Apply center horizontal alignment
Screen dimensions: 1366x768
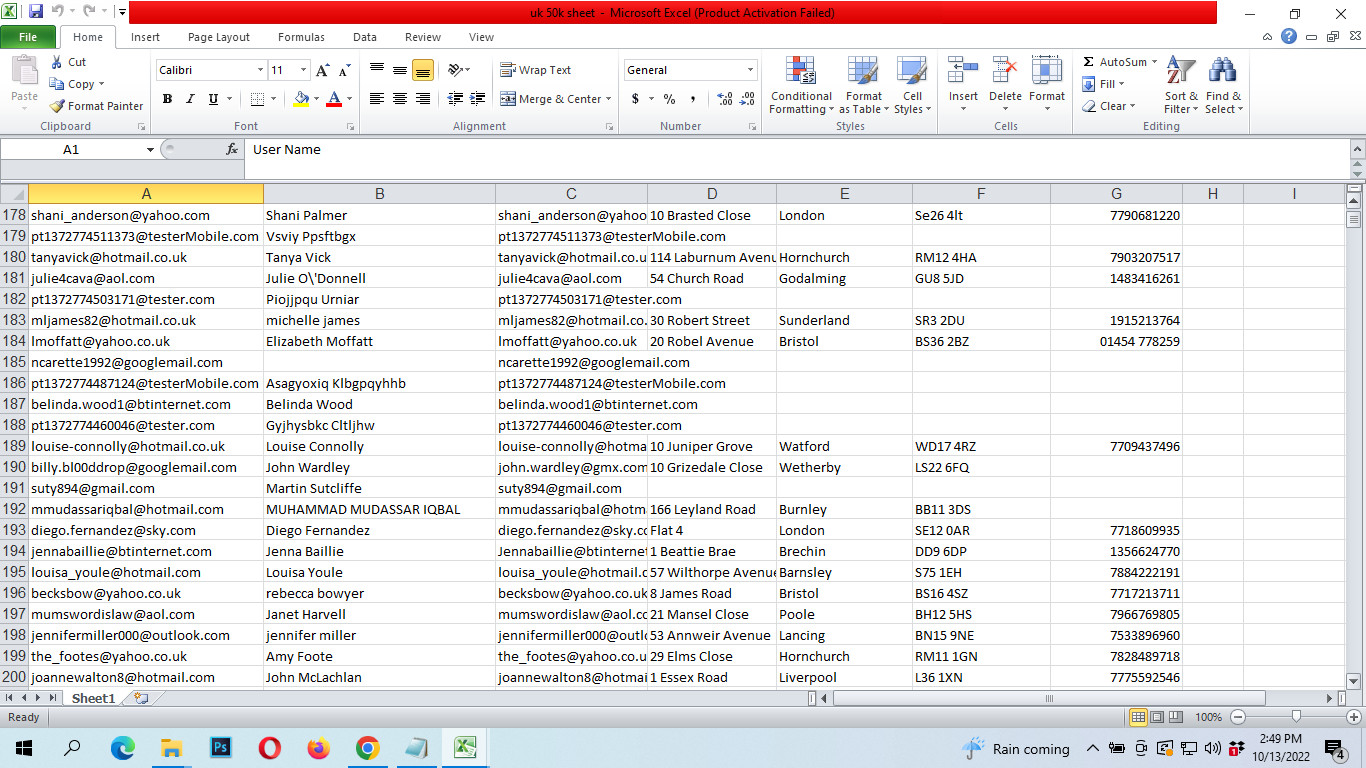pyautogui.click(x=400, y=99)
